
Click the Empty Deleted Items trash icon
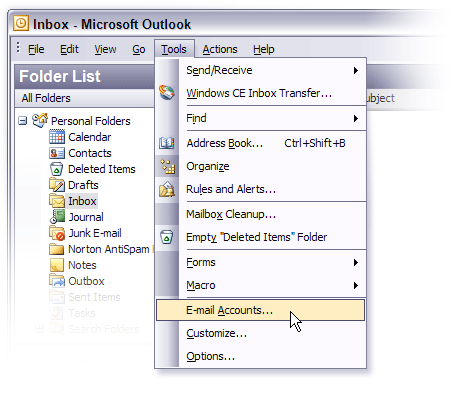pyautogui.click(x=167, y=237)
